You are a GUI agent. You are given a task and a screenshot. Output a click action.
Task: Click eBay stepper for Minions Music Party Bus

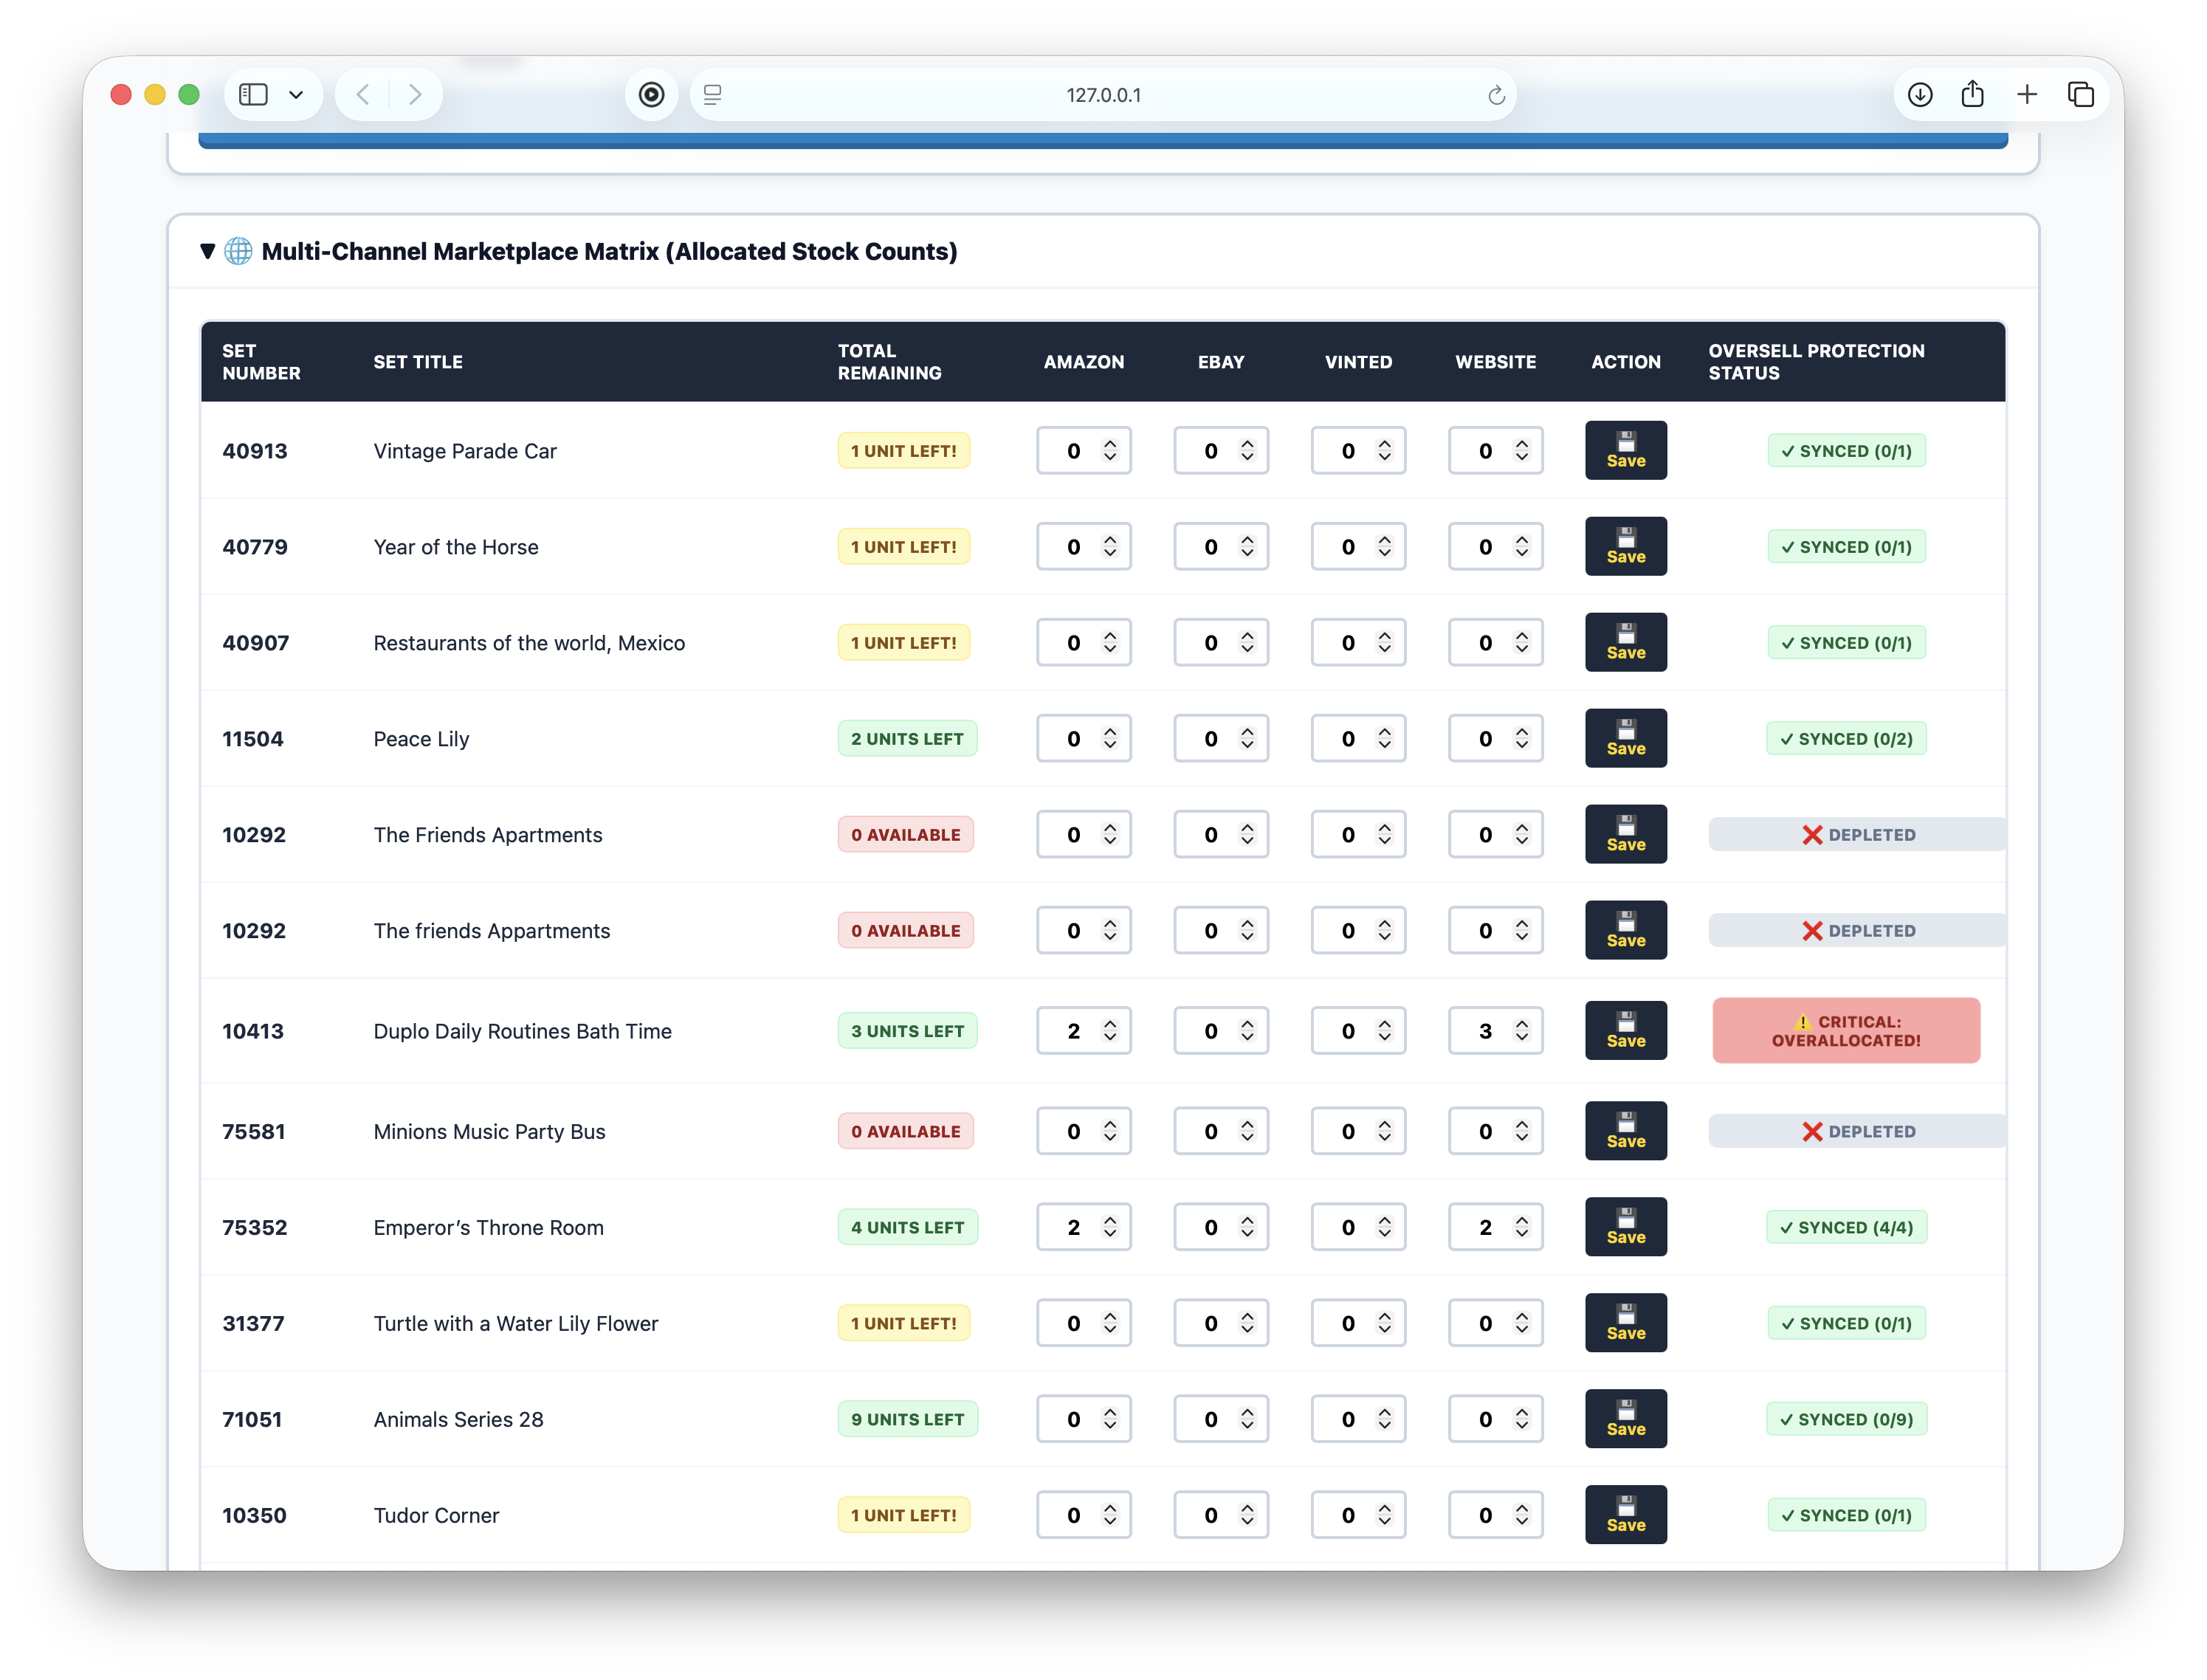pyautogui.click(x=1246, y=1132)
